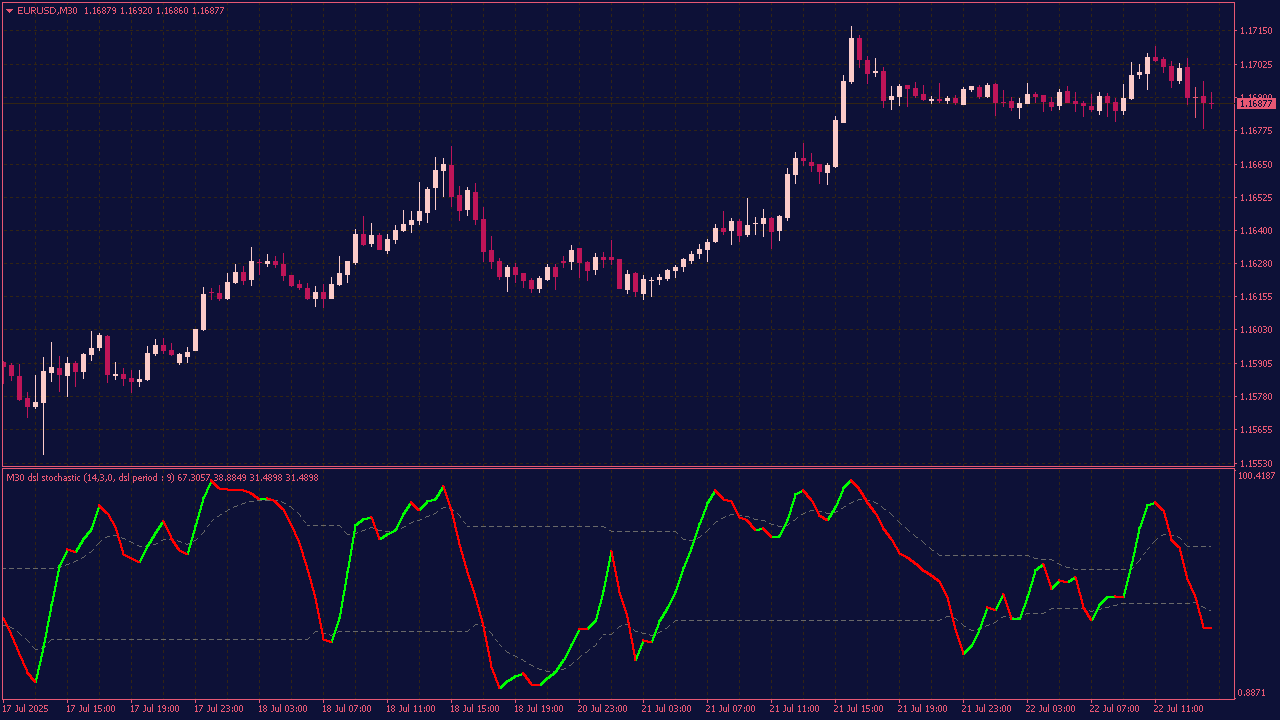Select the 22 Jul 11:00 time label
This screenshot has width=1280, height=720.
click(1179, 709)
